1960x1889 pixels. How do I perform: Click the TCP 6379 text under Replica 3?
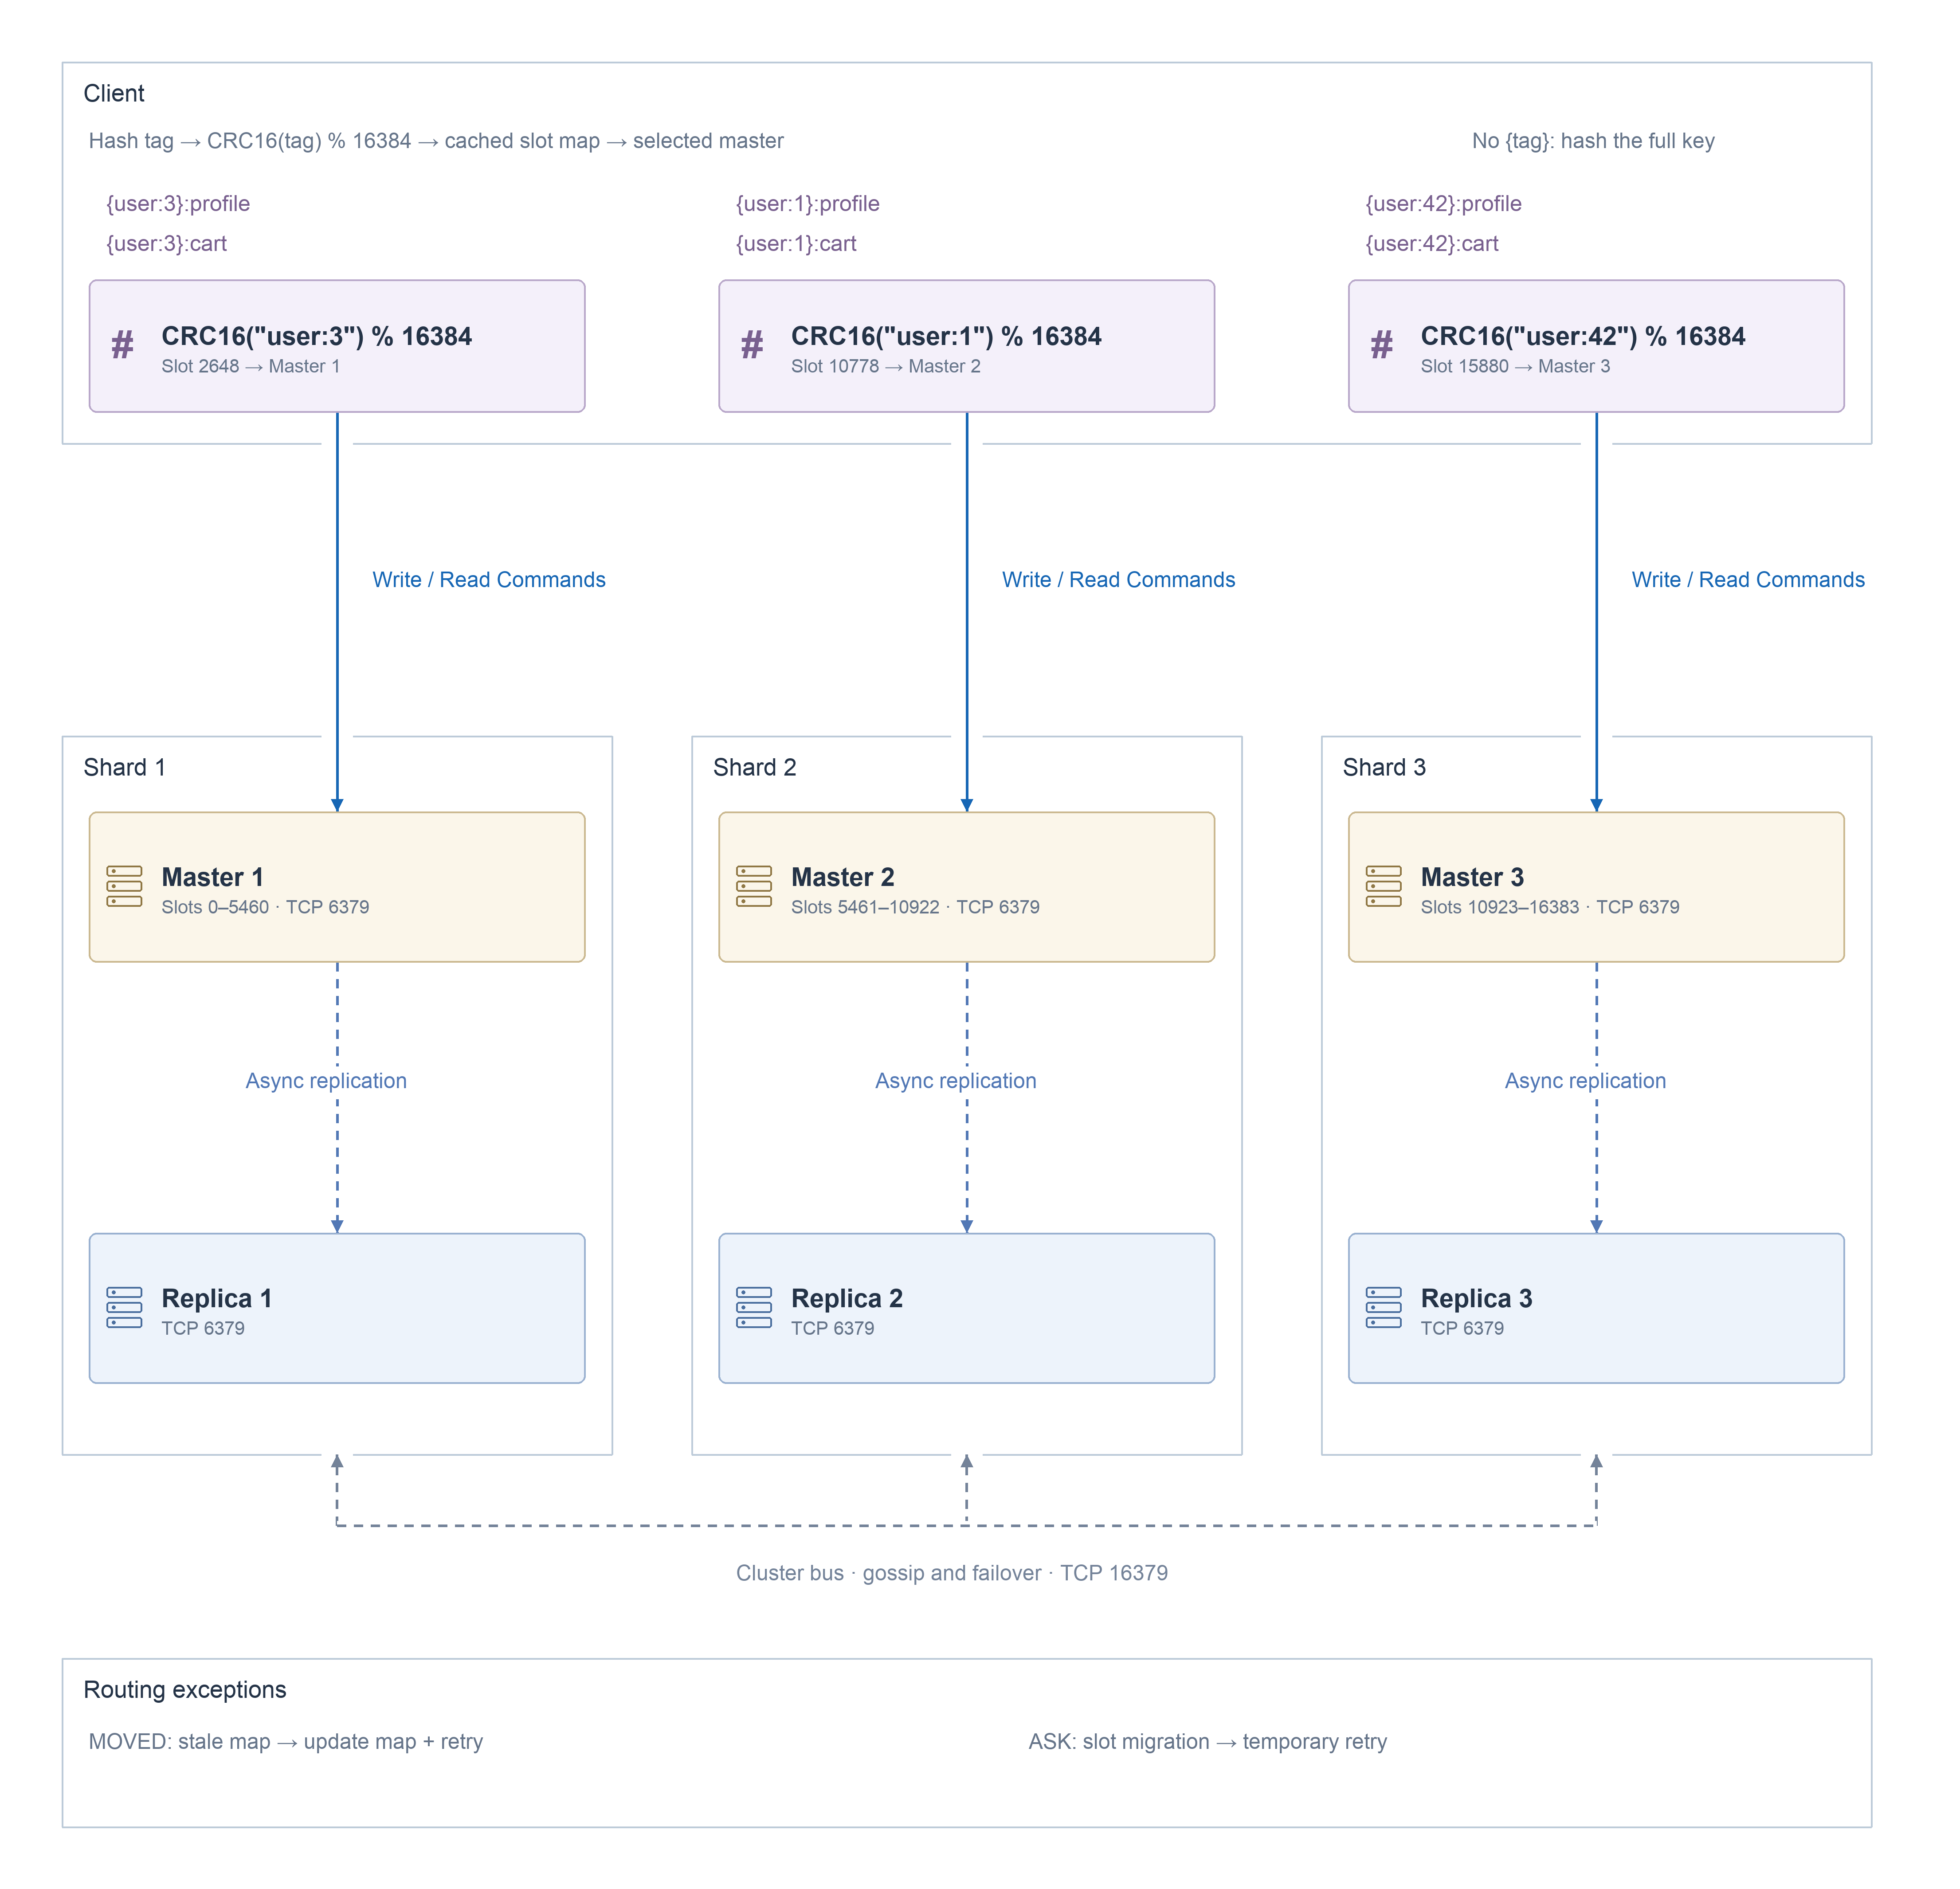coord(1463,1328)
